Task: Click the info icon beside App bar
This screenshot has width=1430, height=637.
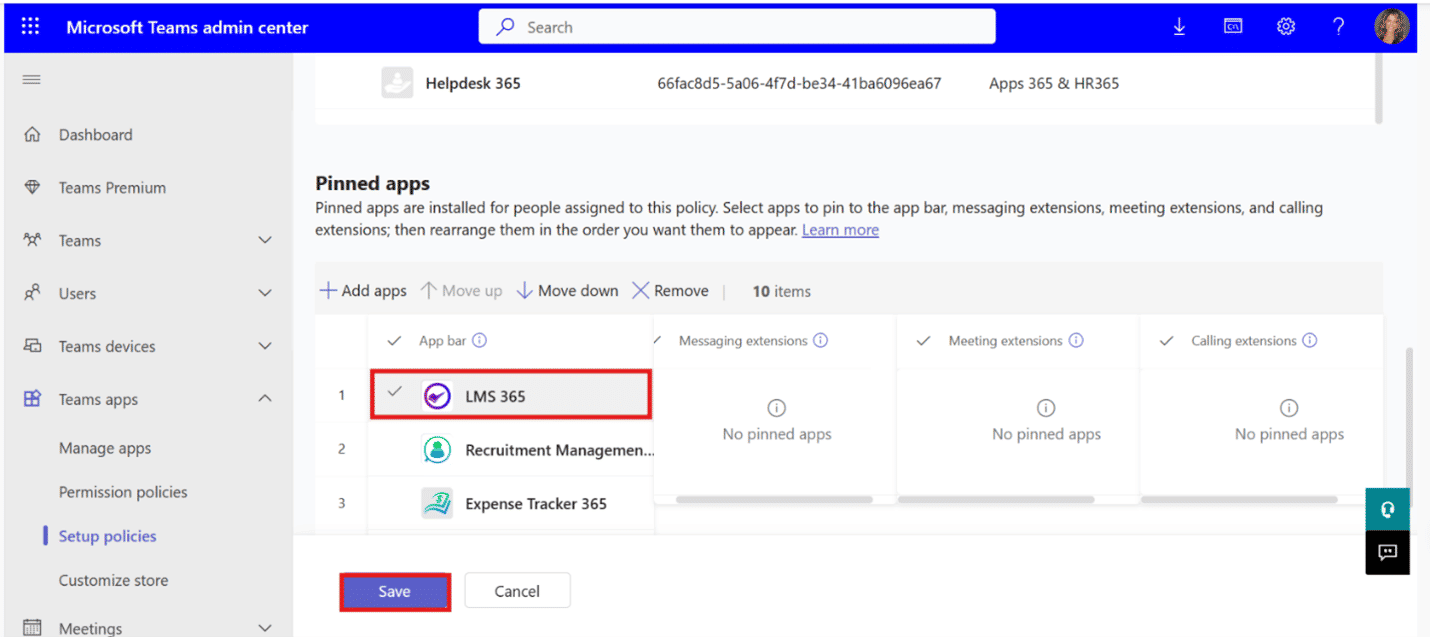Action: pos(479,341)
